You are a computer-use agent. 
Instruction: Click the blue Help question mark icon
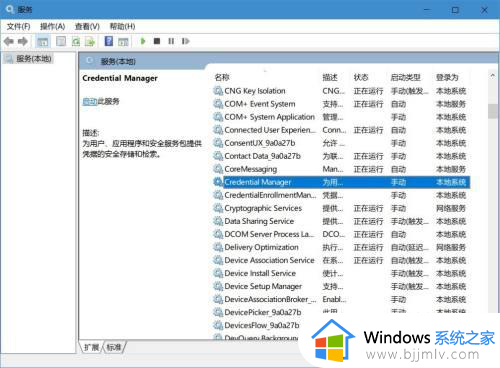[109, 41]
